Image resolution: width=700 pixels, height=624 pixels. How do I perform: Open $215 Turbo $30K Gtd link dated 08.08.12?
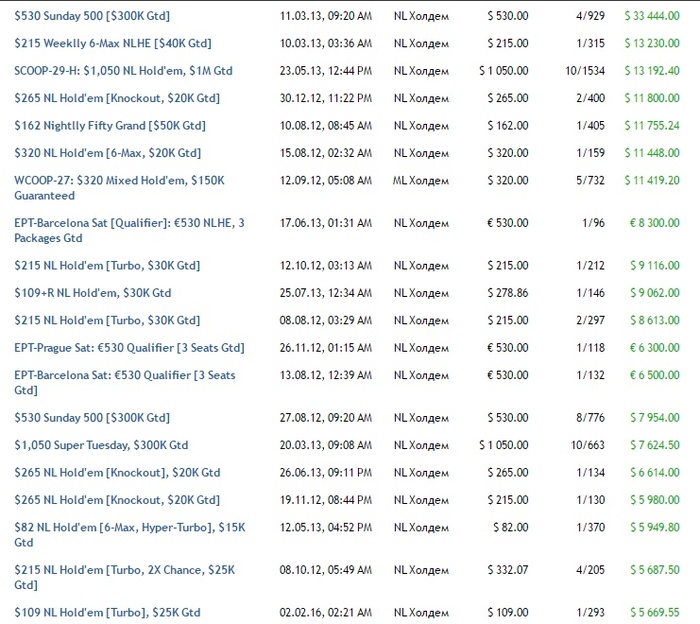[107, 320]
